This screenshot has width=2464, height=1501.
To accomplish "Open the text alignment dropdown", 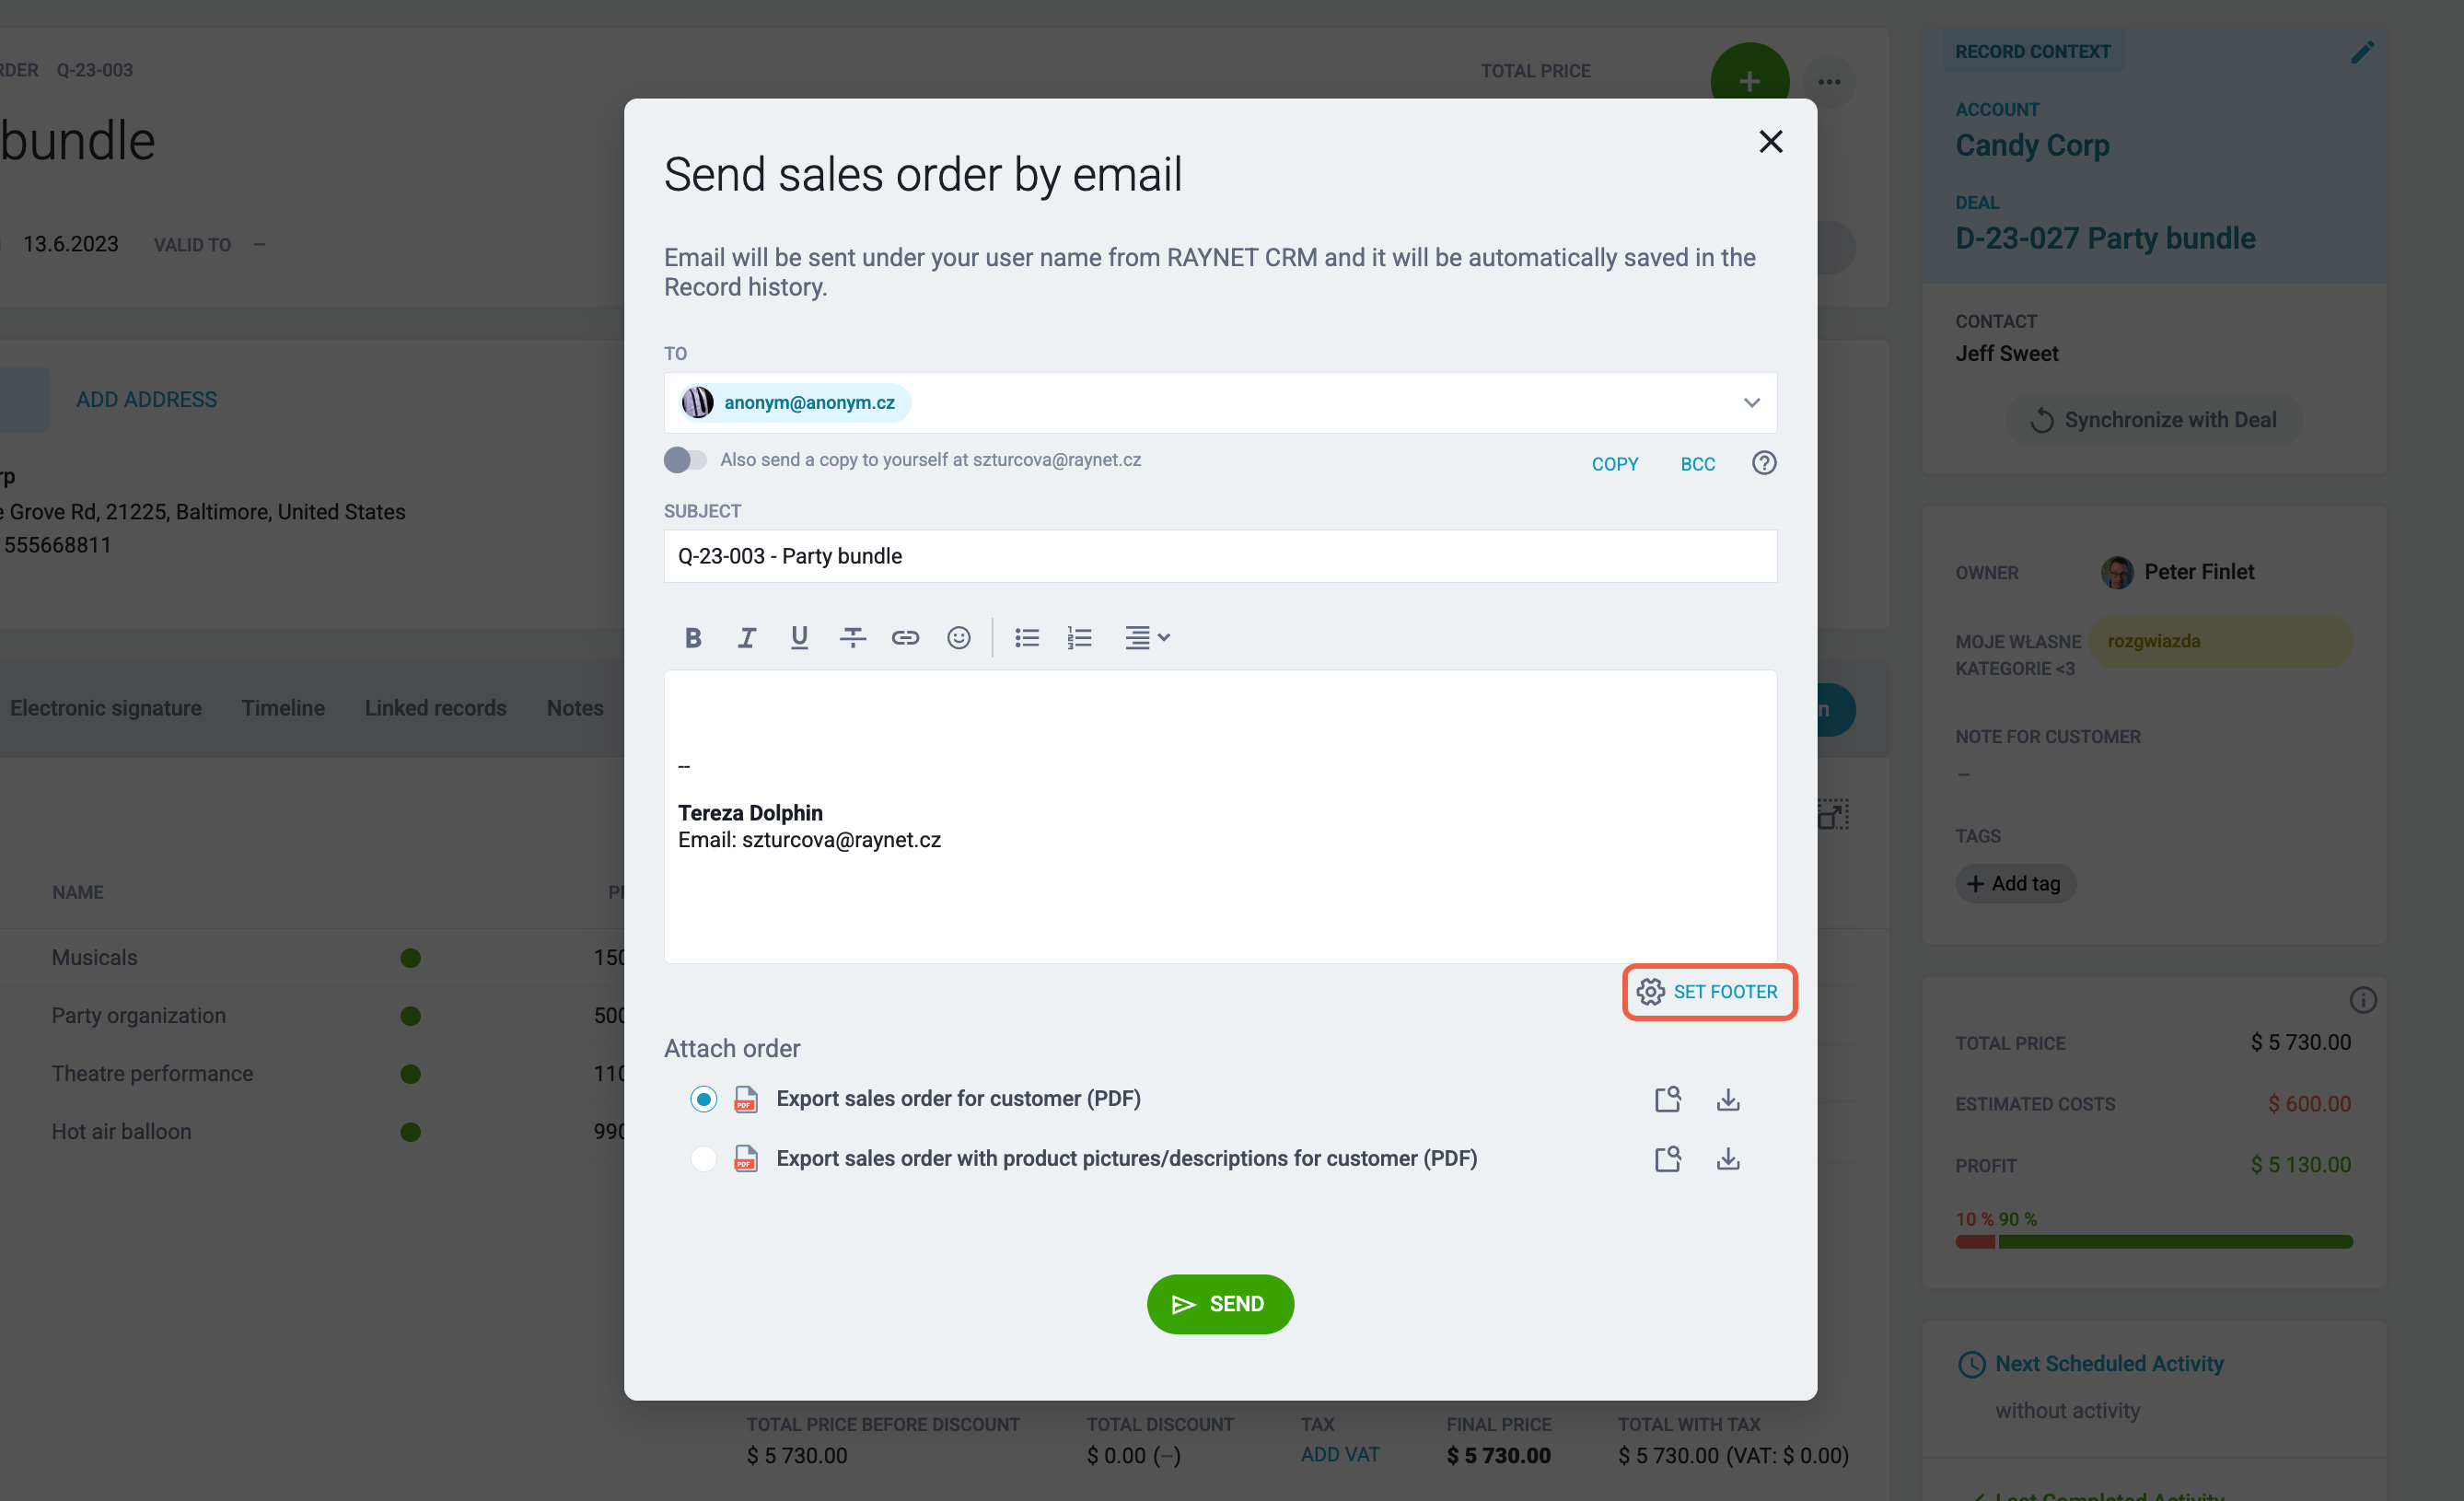I will [1146, 637].
